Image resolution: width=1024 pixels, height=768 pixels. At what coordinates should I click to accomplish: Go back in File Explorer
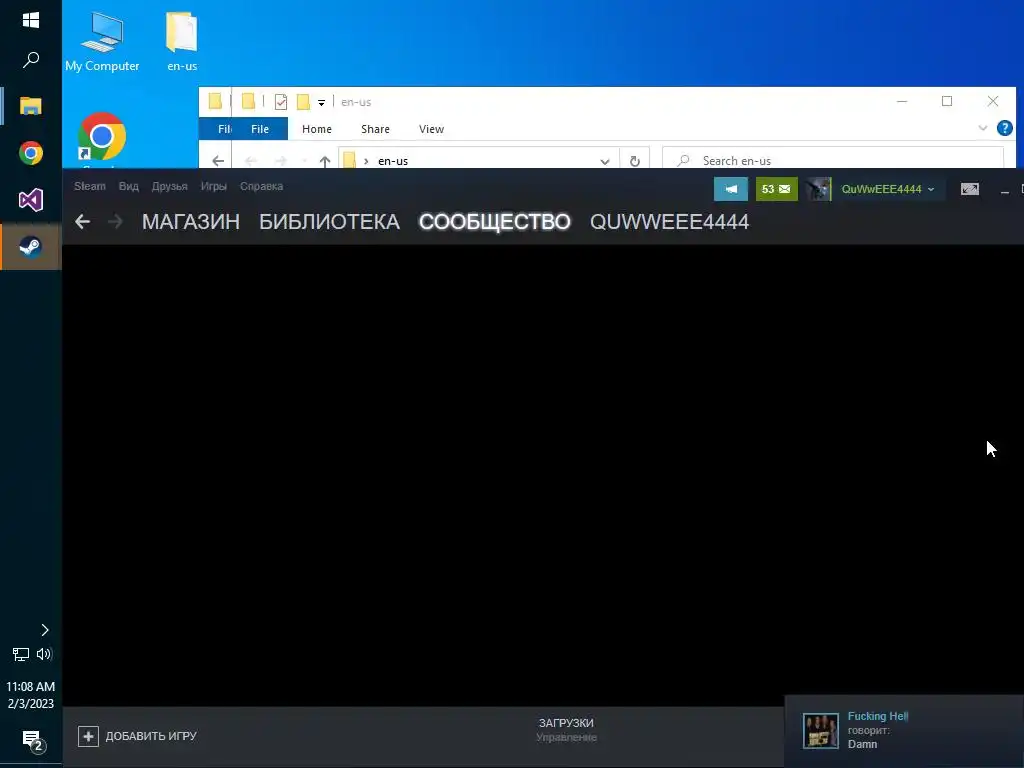click(218, 161)
